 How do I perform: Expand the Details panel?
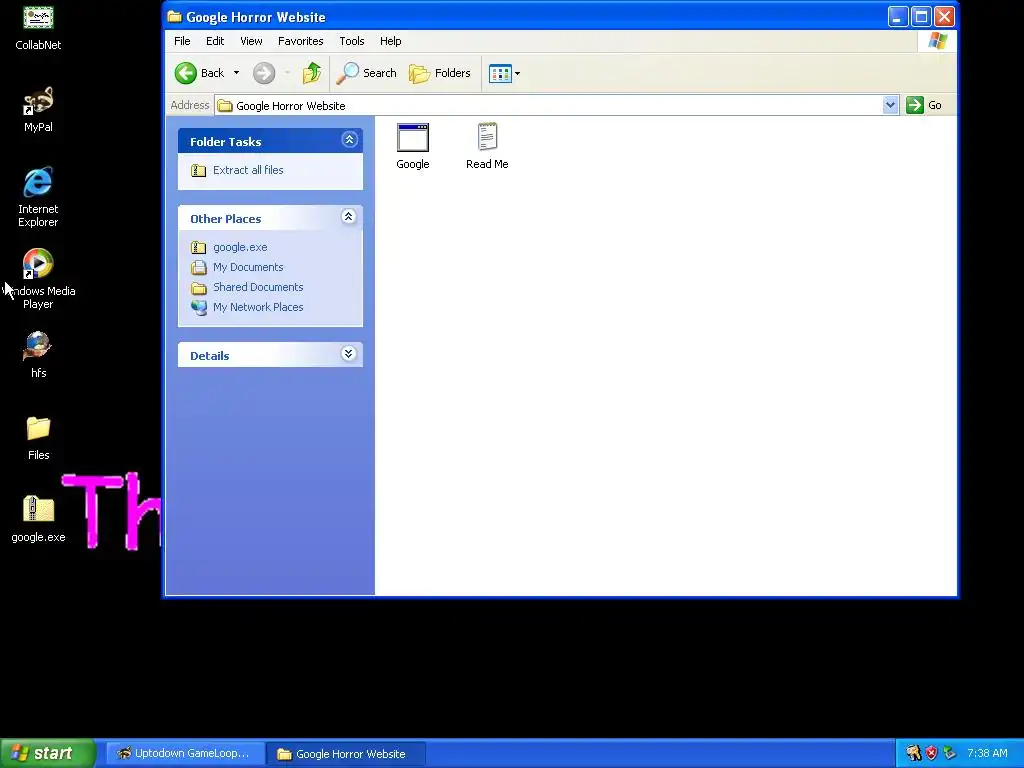click(x=349, y=354)
